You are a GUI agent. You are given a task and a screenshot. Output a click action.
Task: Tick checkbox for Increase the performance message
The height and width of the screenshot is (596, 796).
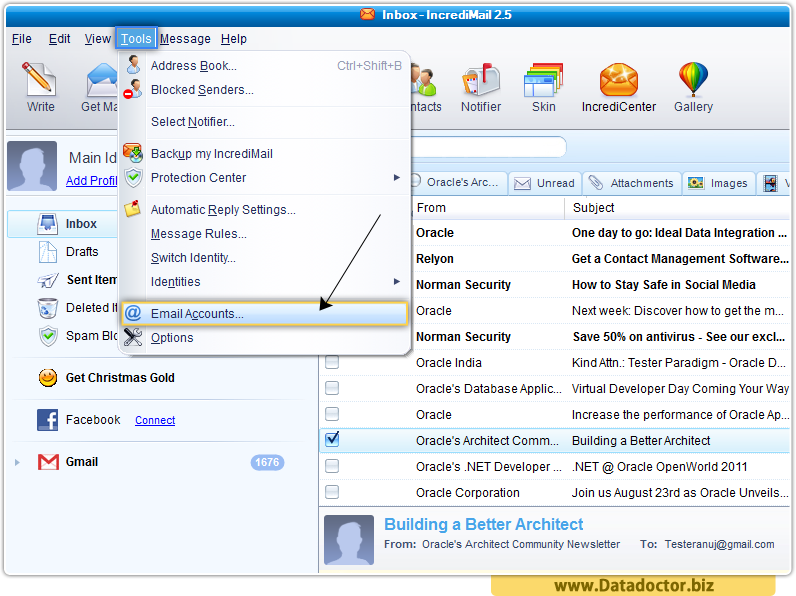click(x=332, y=414)
